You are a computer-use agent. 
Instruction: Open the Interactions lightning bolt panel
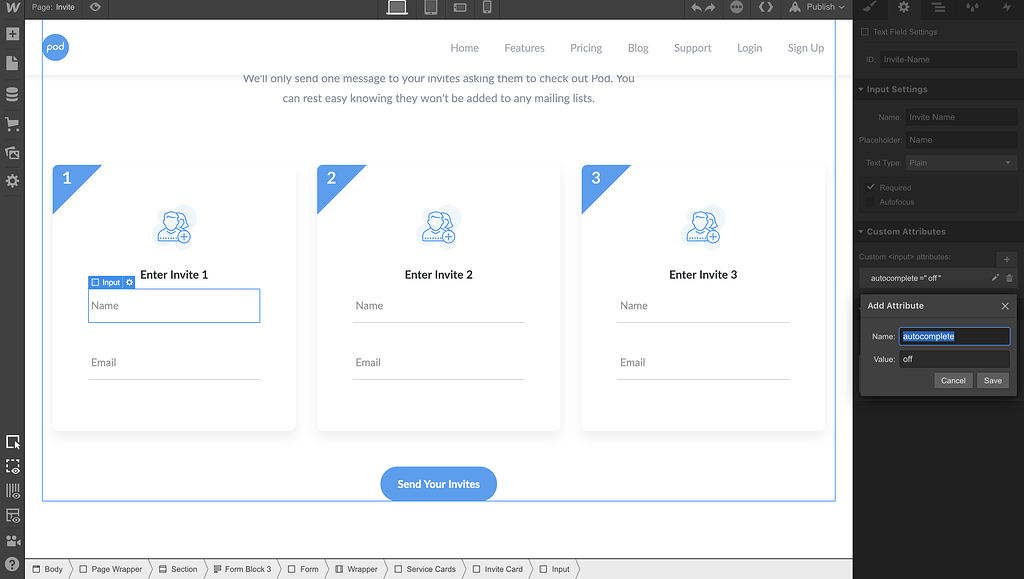point(1006,8)
